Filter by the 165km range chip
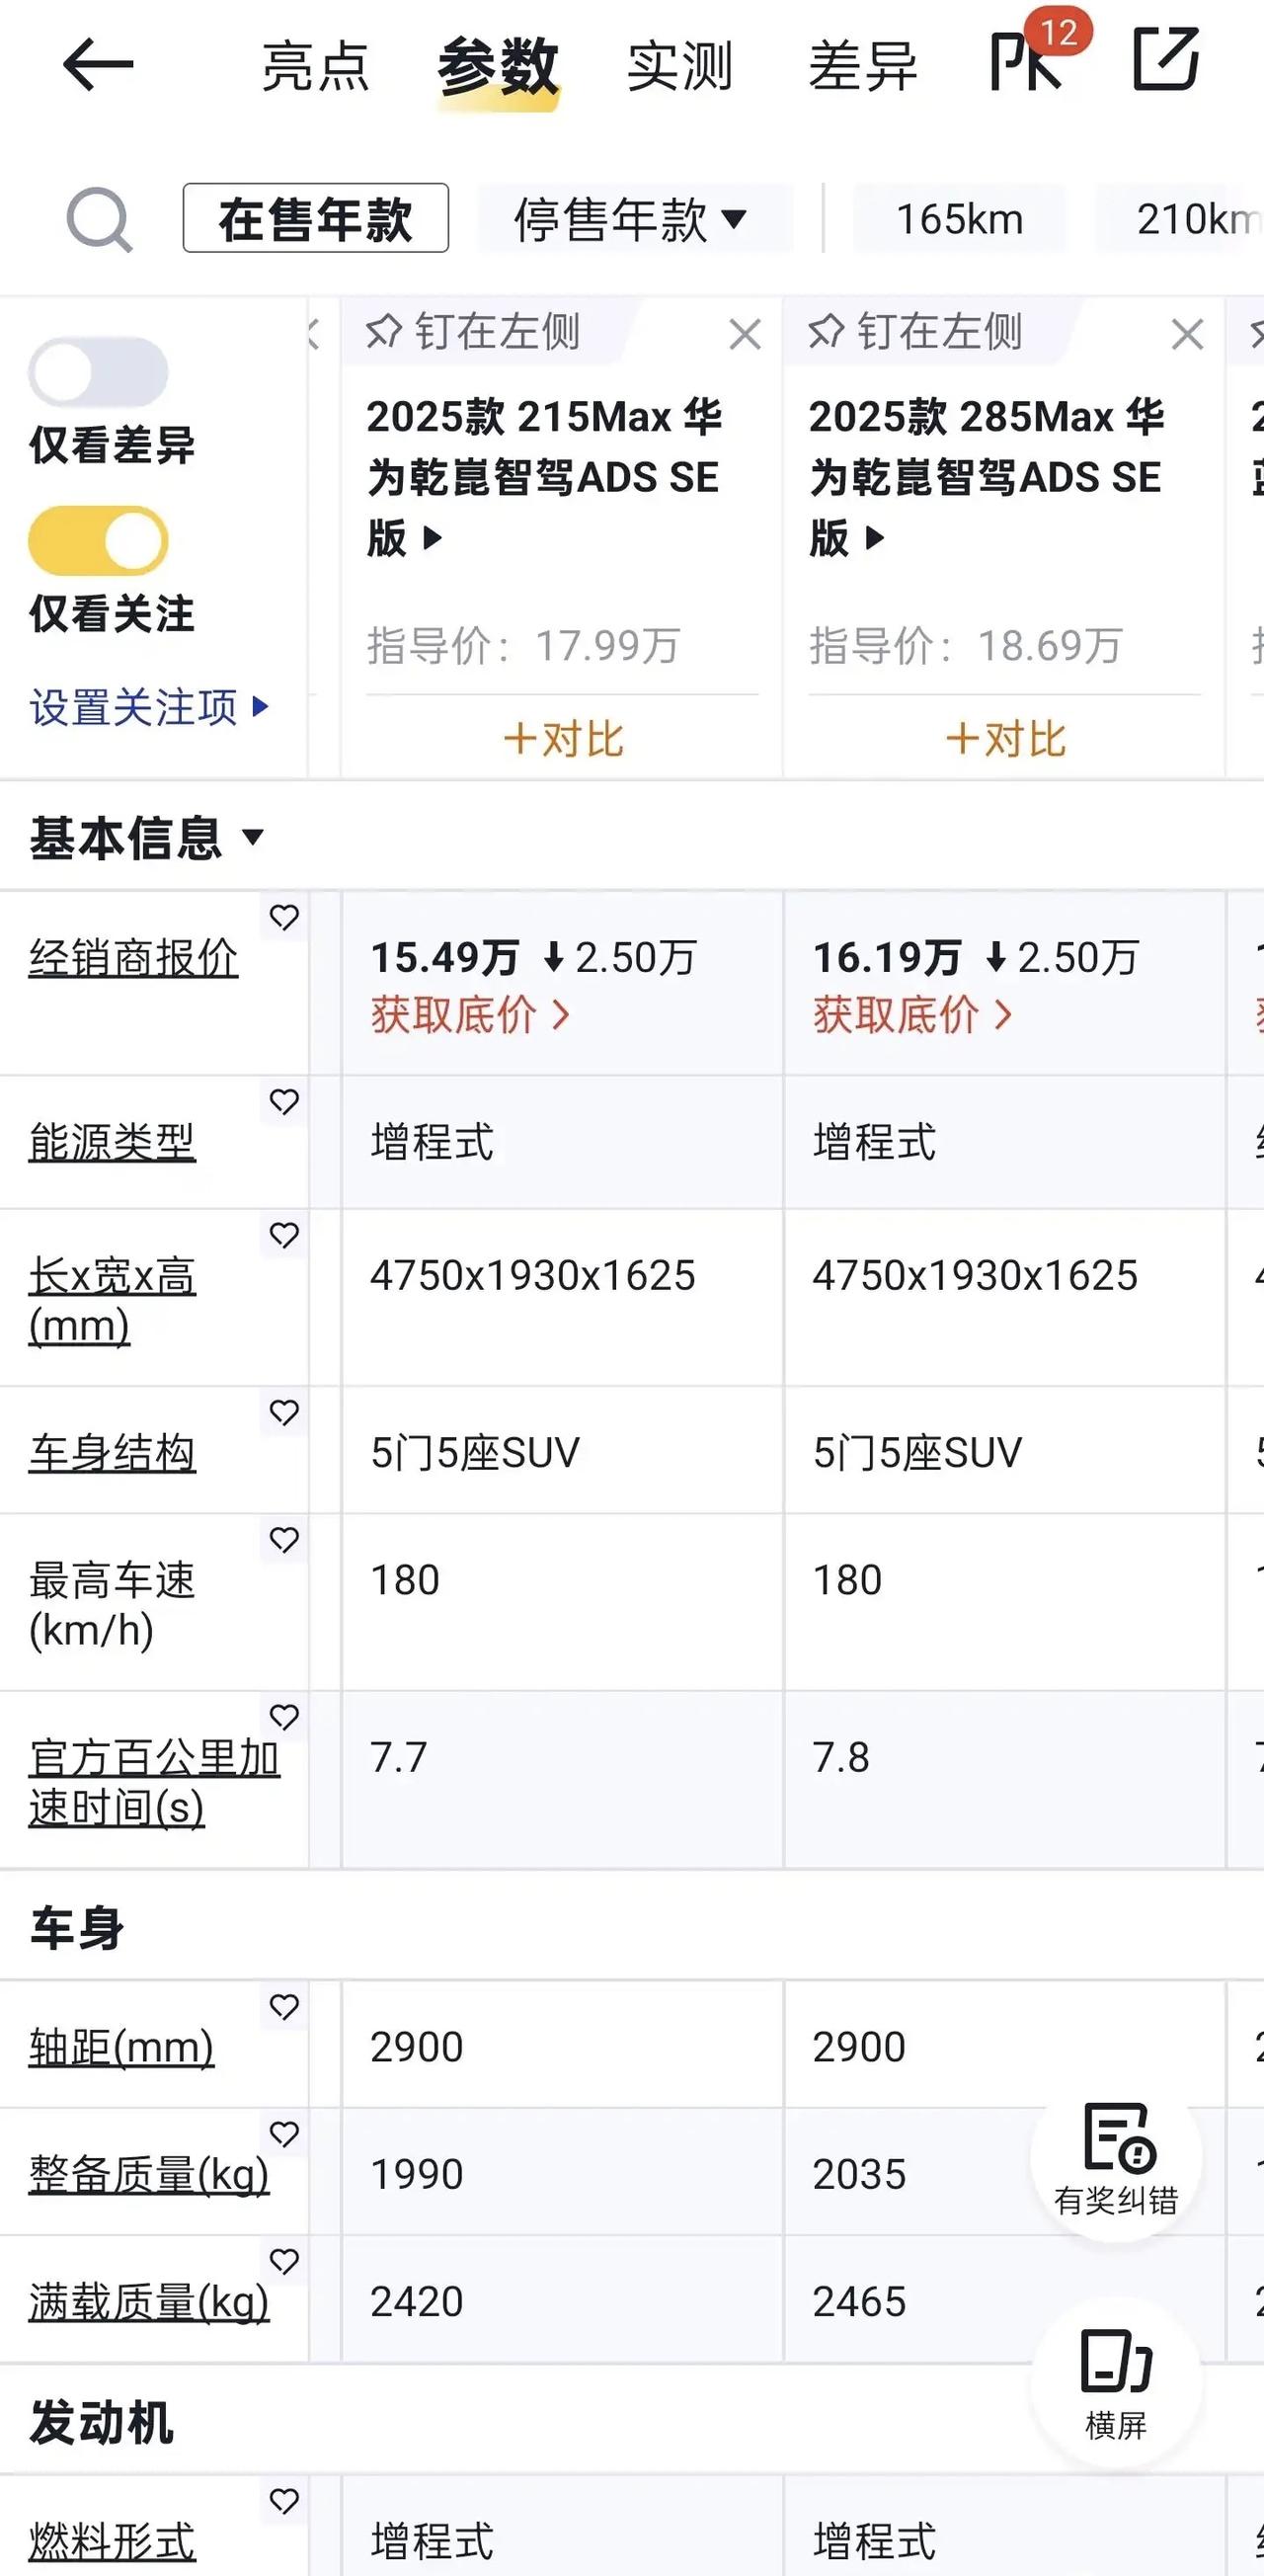 [959, 218]
